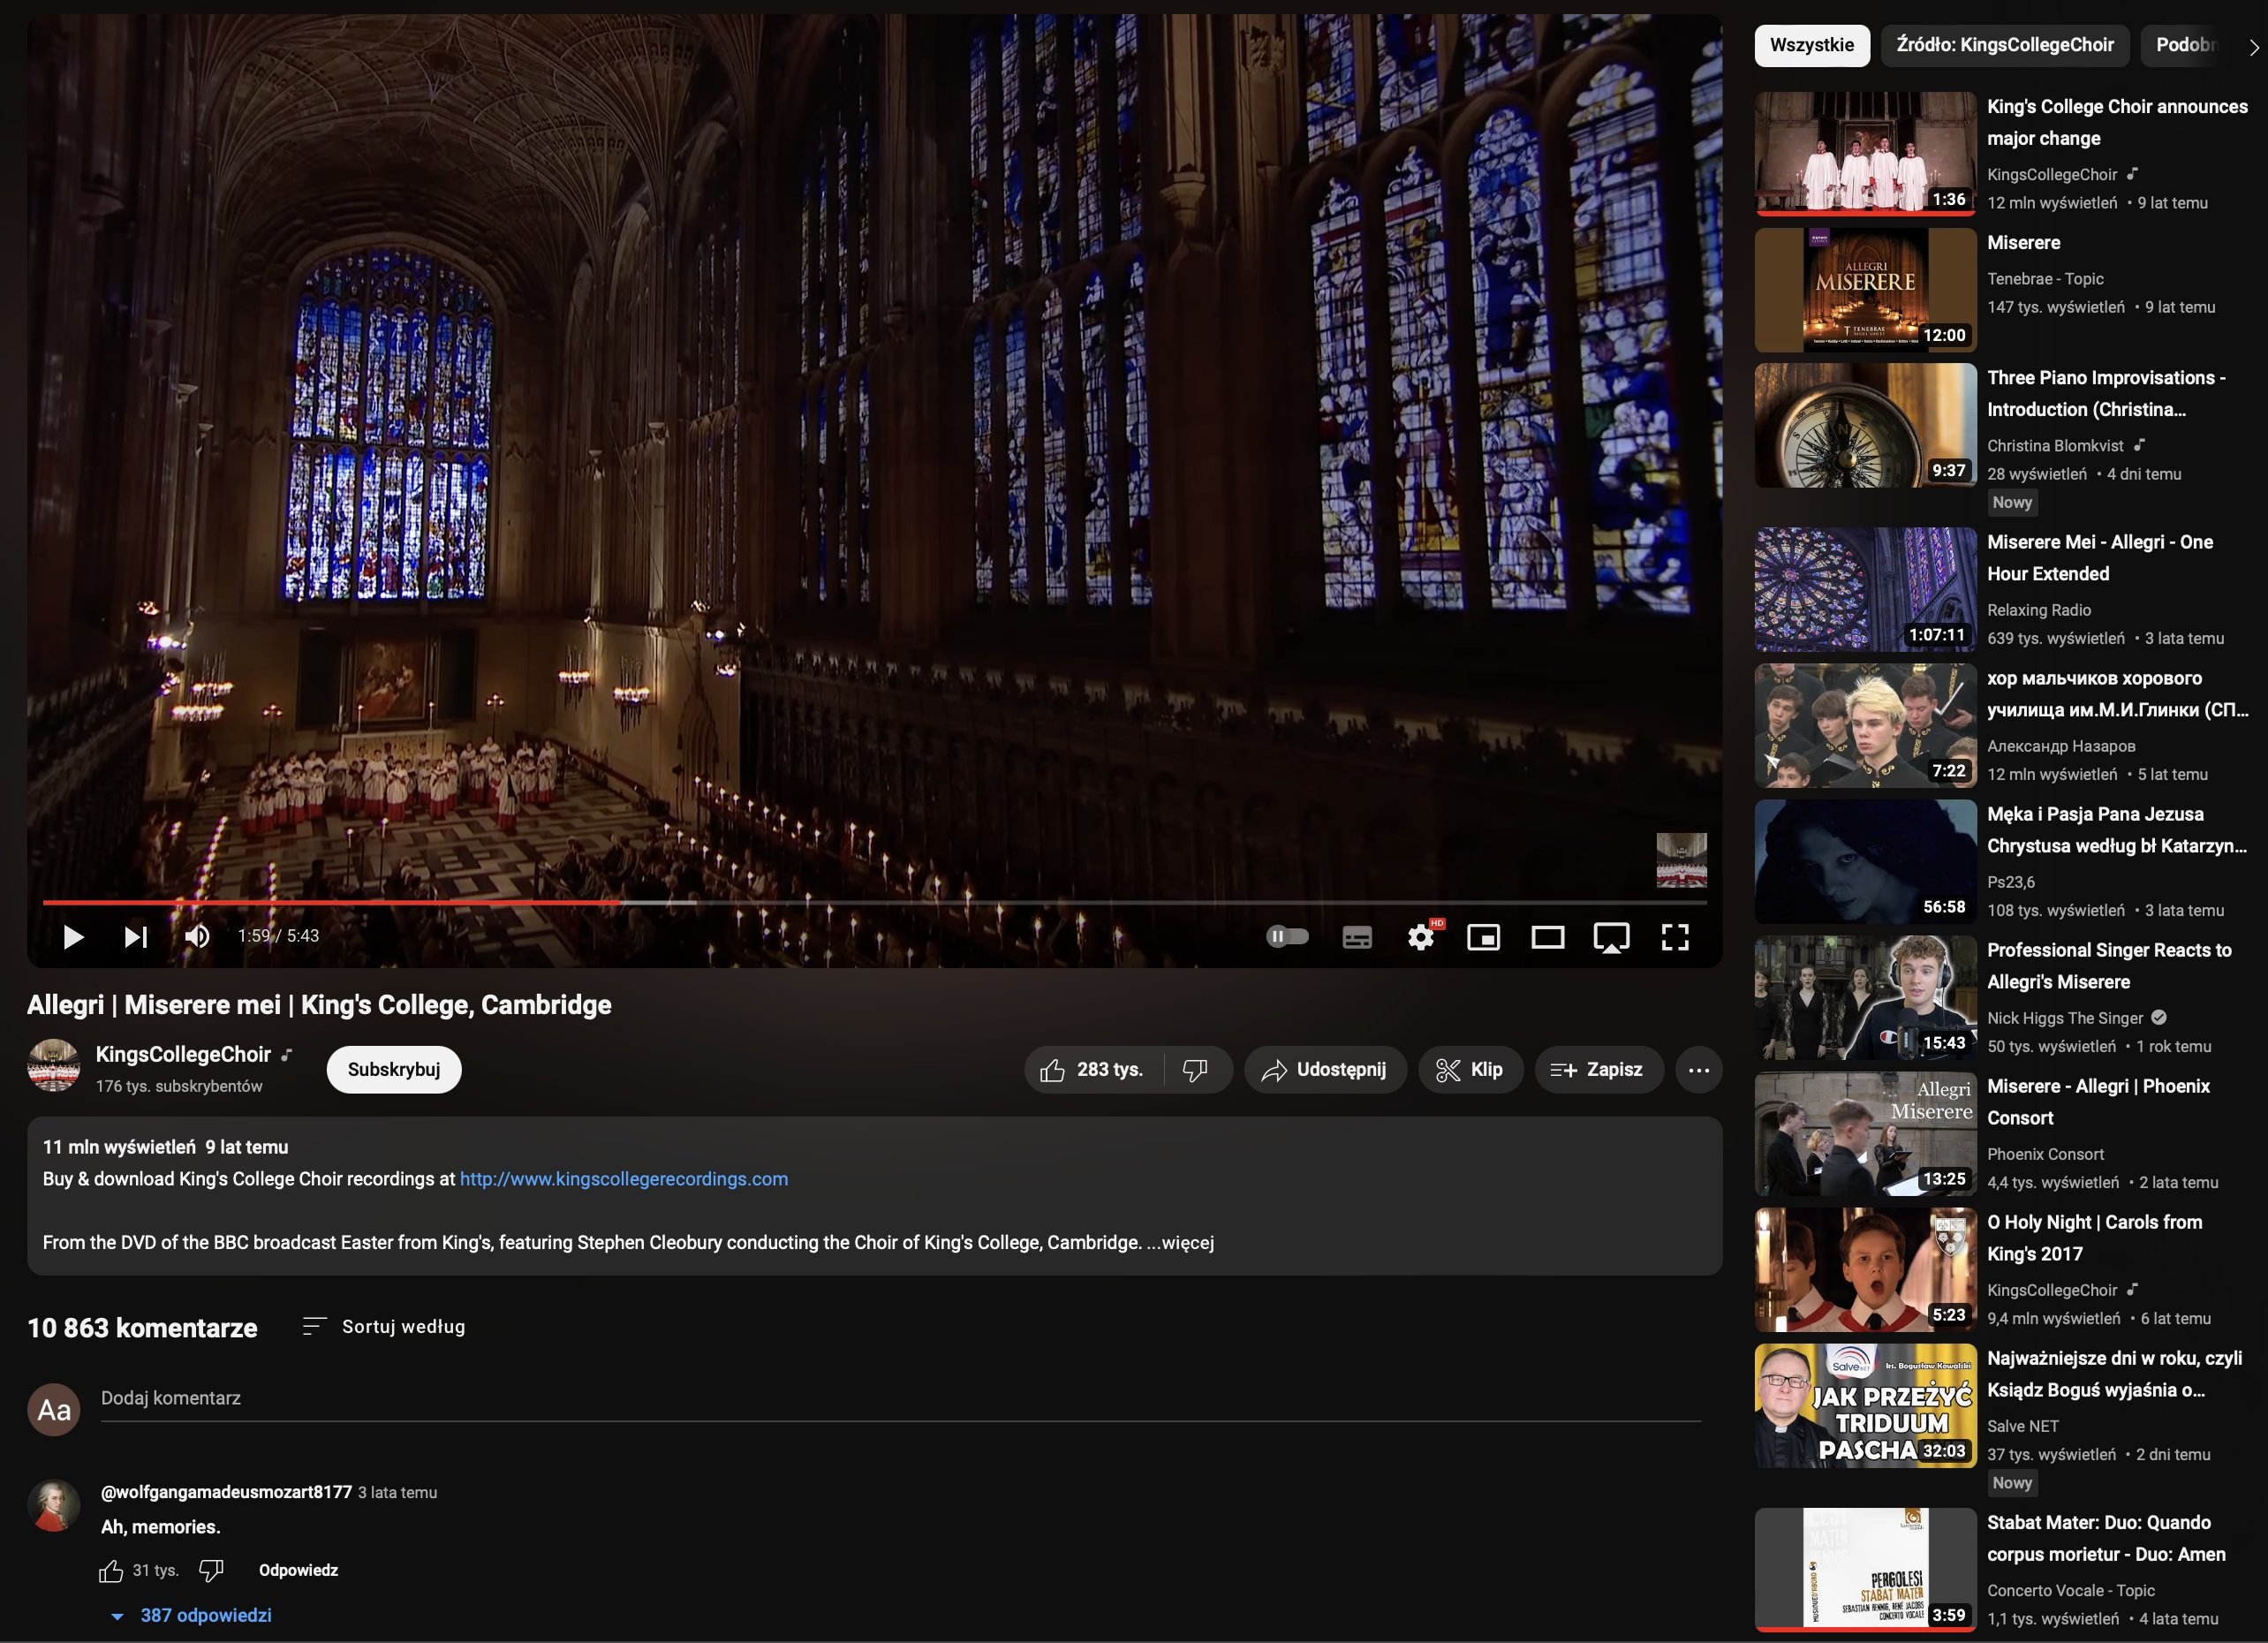Click the Play button in video player
This screenshot has width=2268, height=1643.
[x=73, y=937]
